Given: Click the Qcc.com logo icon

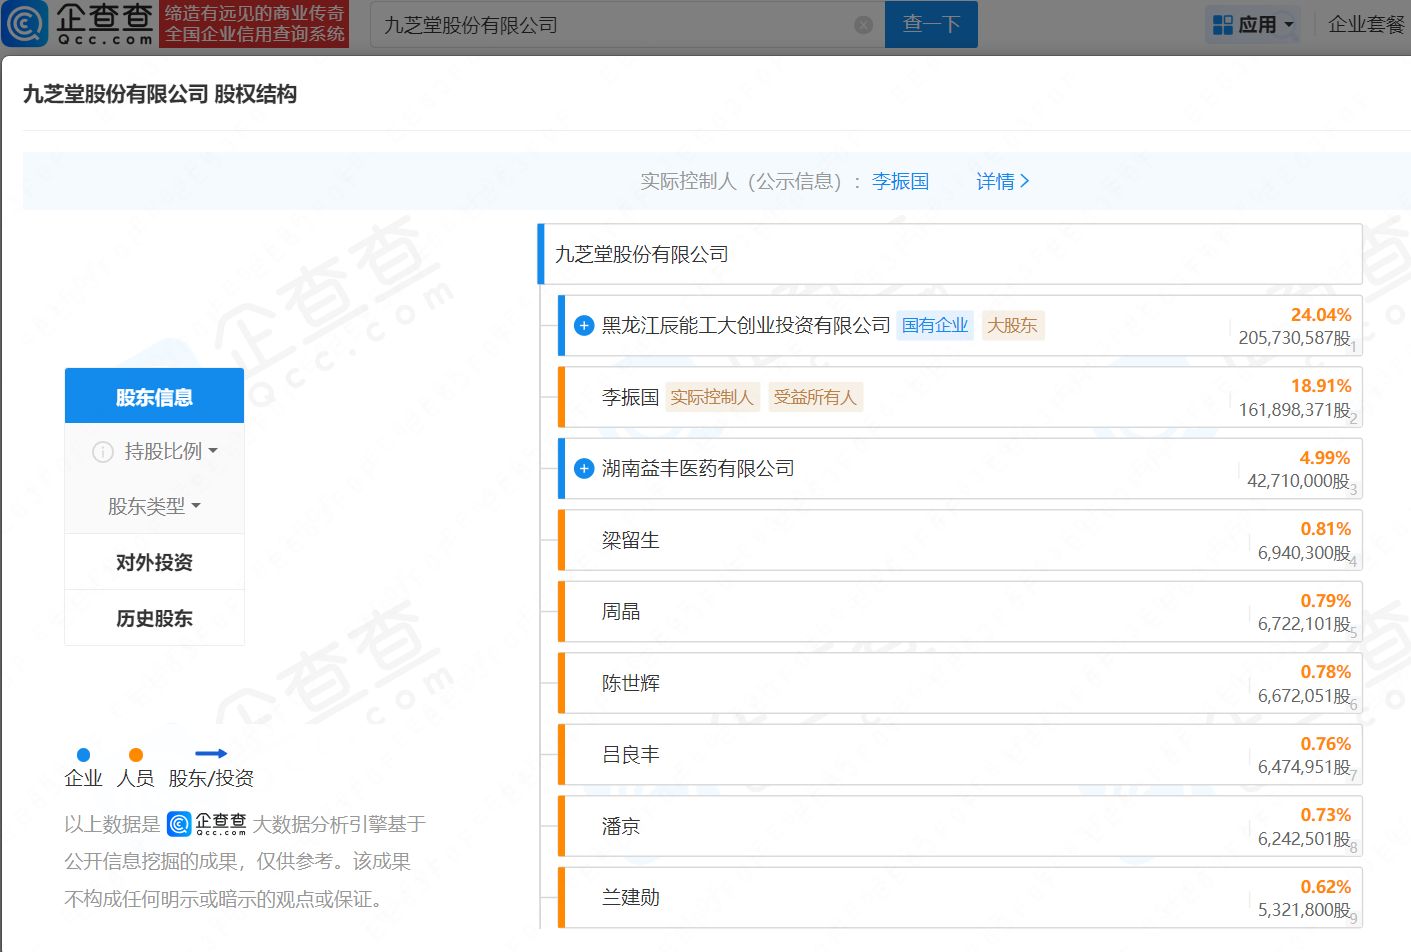Looking at the screenshot, I should (25, 25).
